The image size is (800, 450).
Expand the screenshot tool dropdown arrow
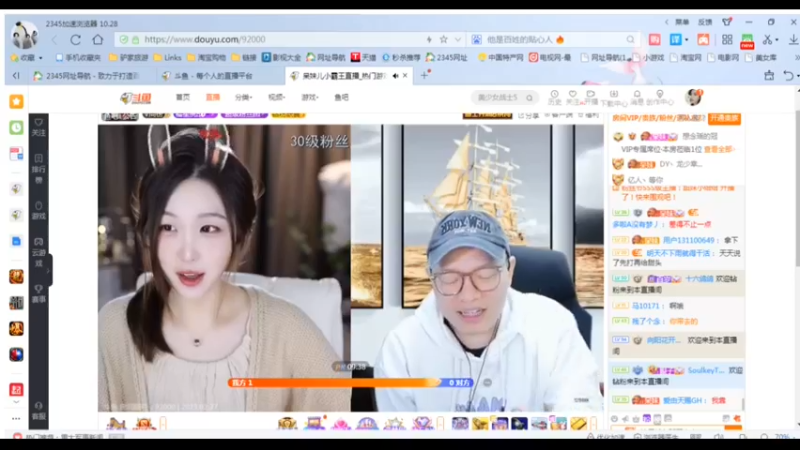pyautogui.click(x=777, y=39)
